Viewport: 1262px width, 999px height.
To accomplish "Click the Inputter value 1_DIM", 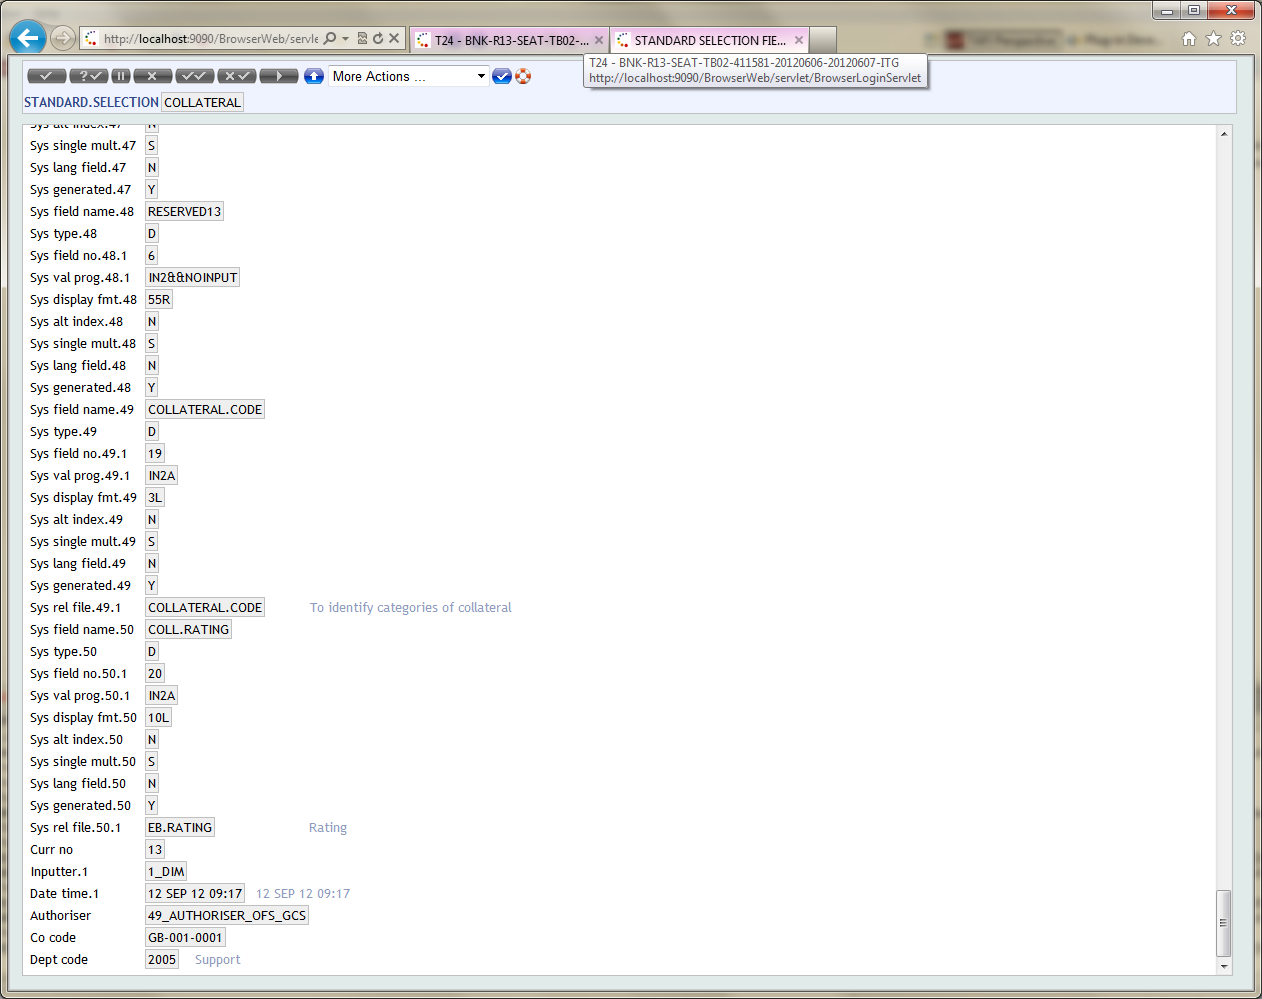I will (x=166, y=871).
